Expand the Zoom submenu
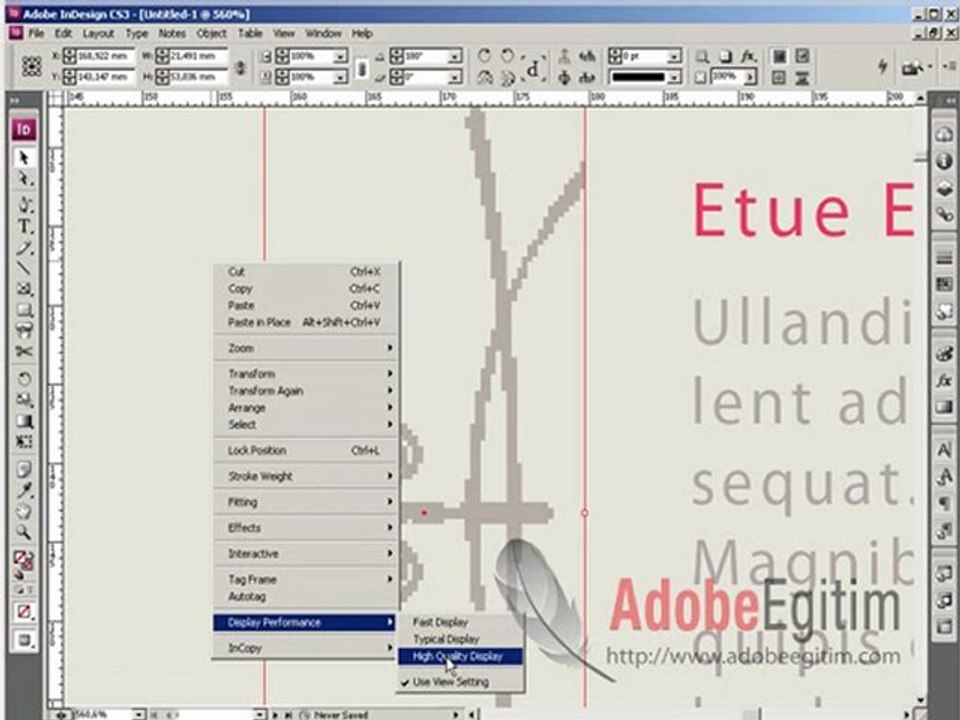The height and width of the screenshot is (720, 960). pos(306,348)
